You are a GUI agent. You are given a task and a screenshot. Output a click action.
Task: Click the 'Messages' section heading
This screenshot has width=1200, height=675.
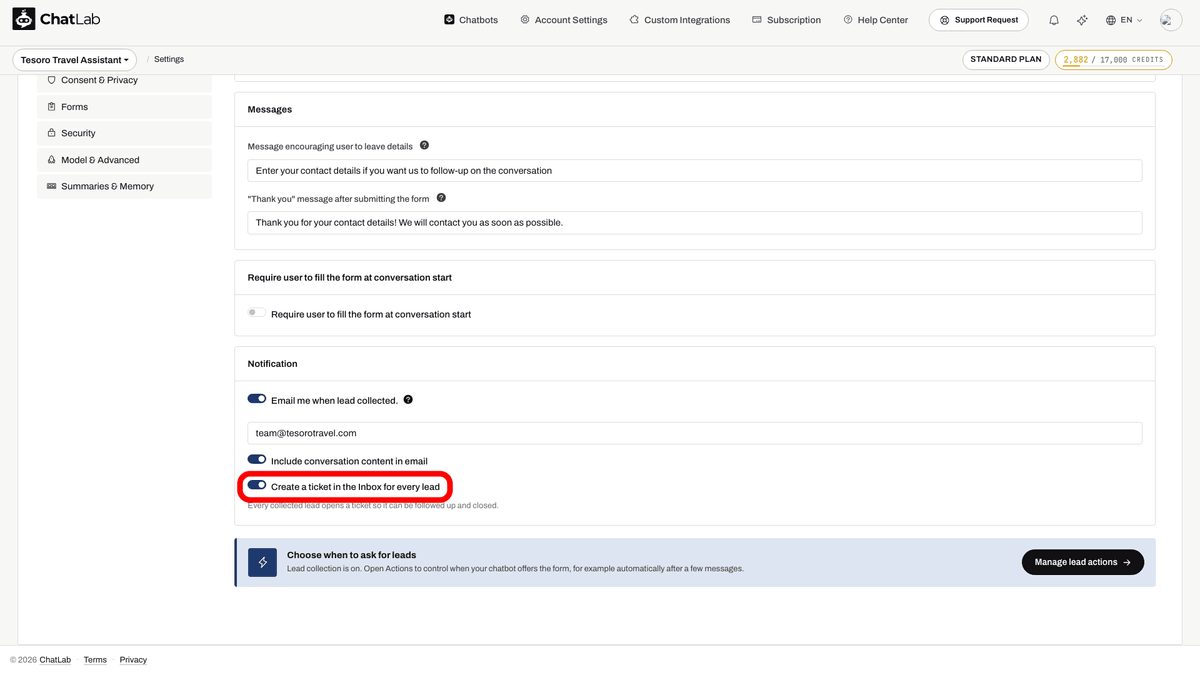point(270,109)
